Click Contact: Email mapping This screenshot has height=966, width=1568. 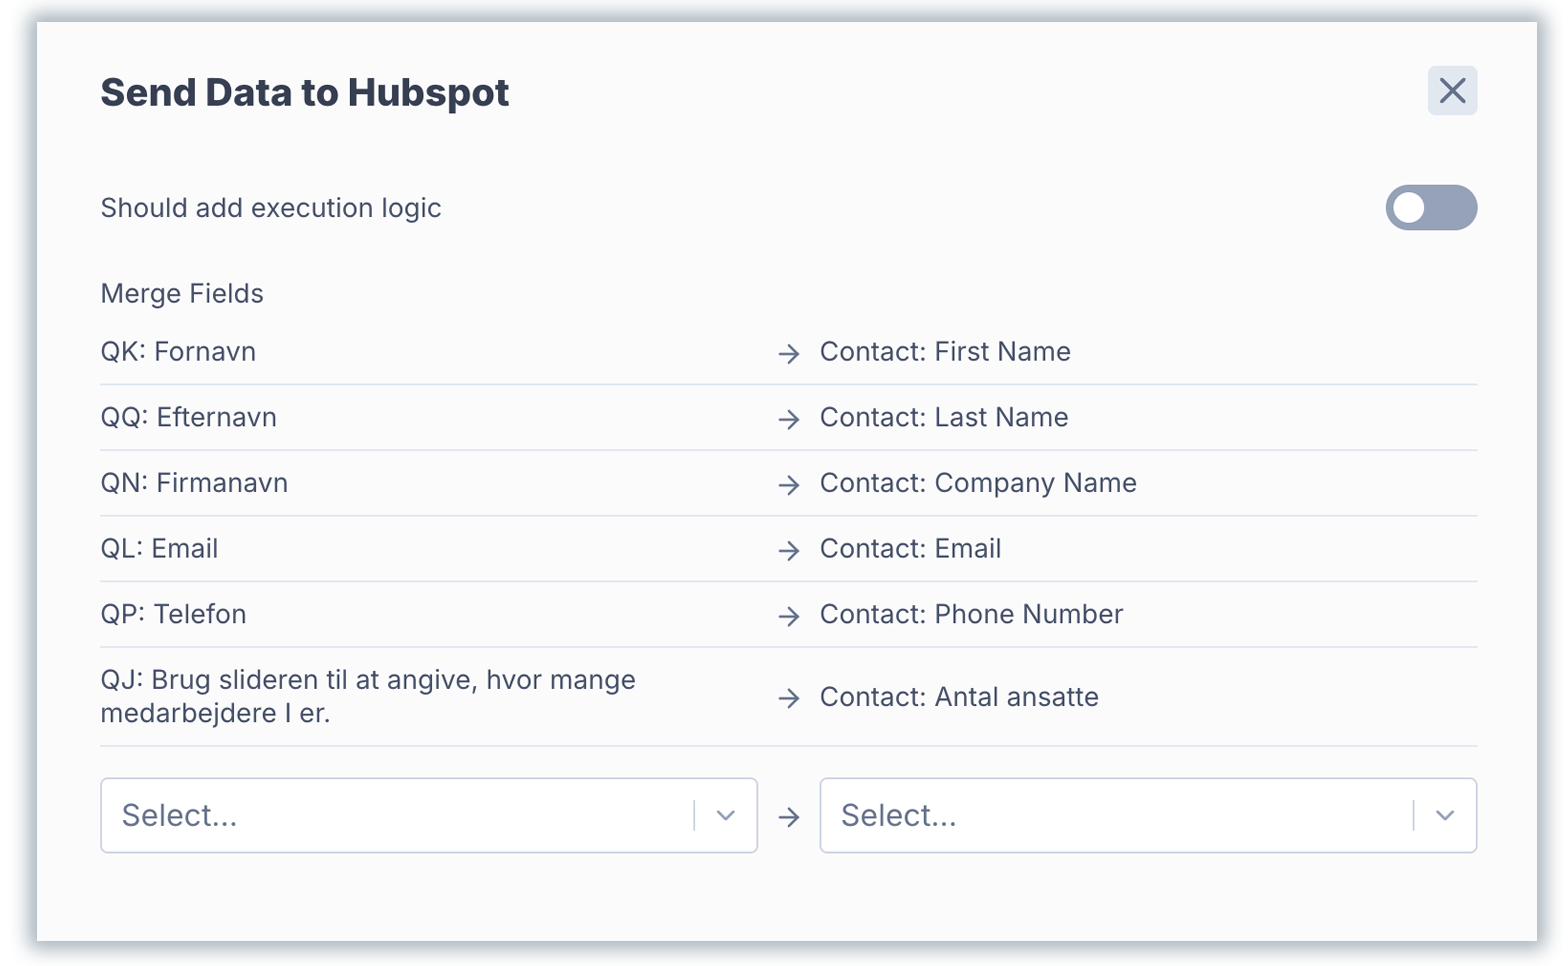910,549
